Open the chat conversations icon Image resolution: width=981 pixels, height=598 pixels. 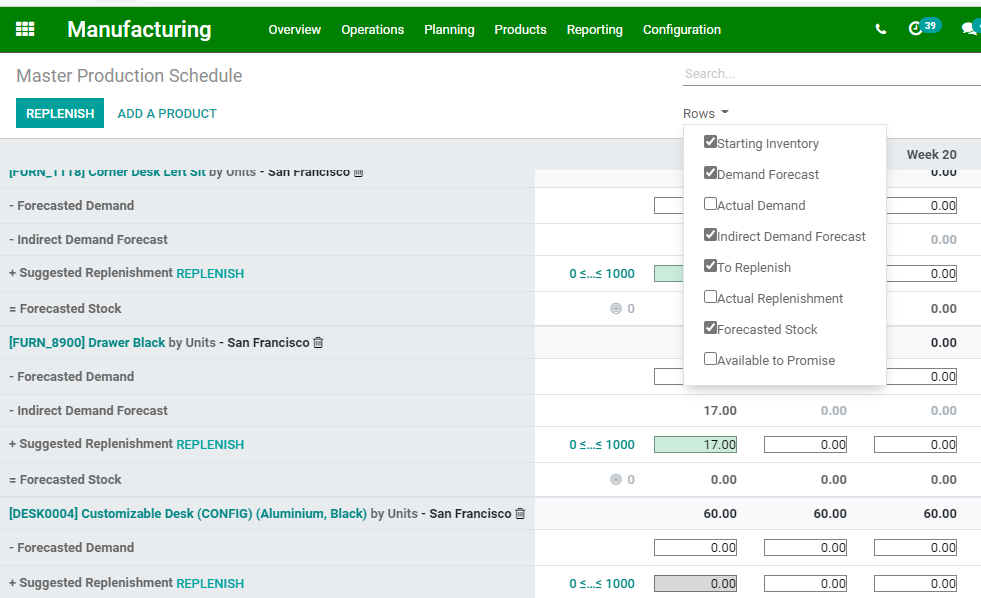pyautogui.click(x=970, y=28)
